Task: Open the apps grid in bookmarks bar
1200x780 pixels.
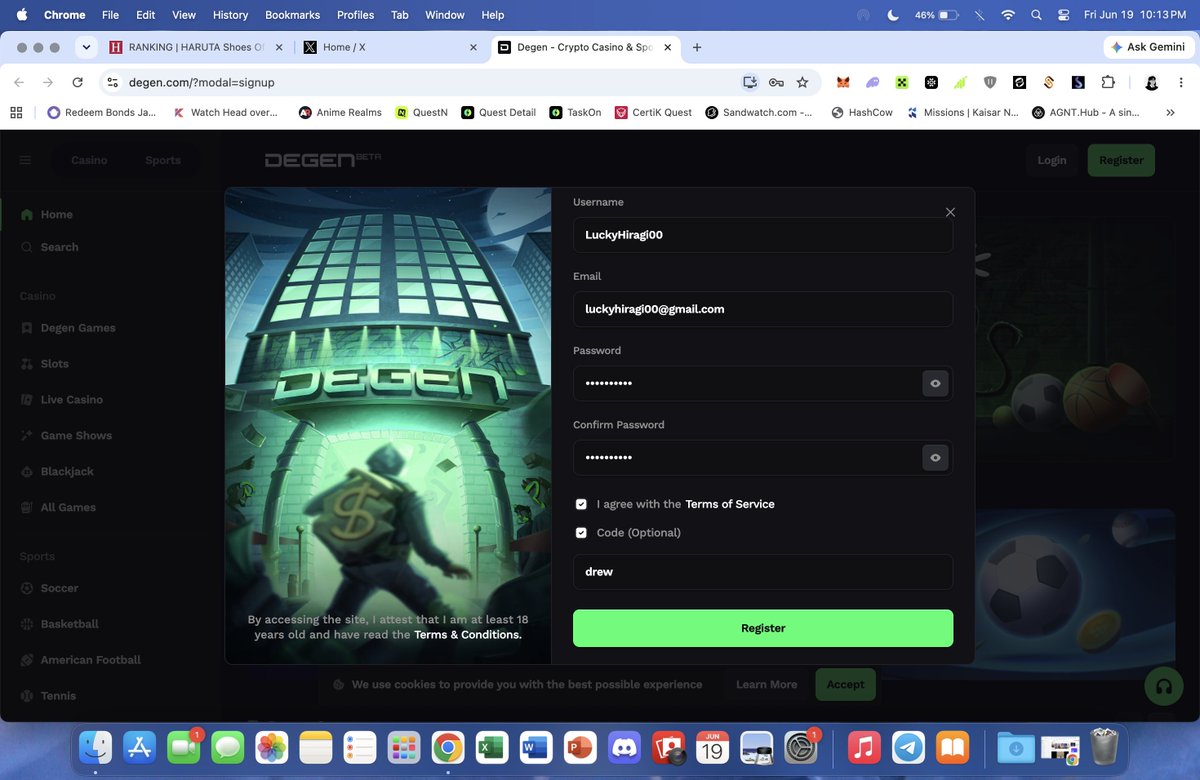Action: click(16, 112)
